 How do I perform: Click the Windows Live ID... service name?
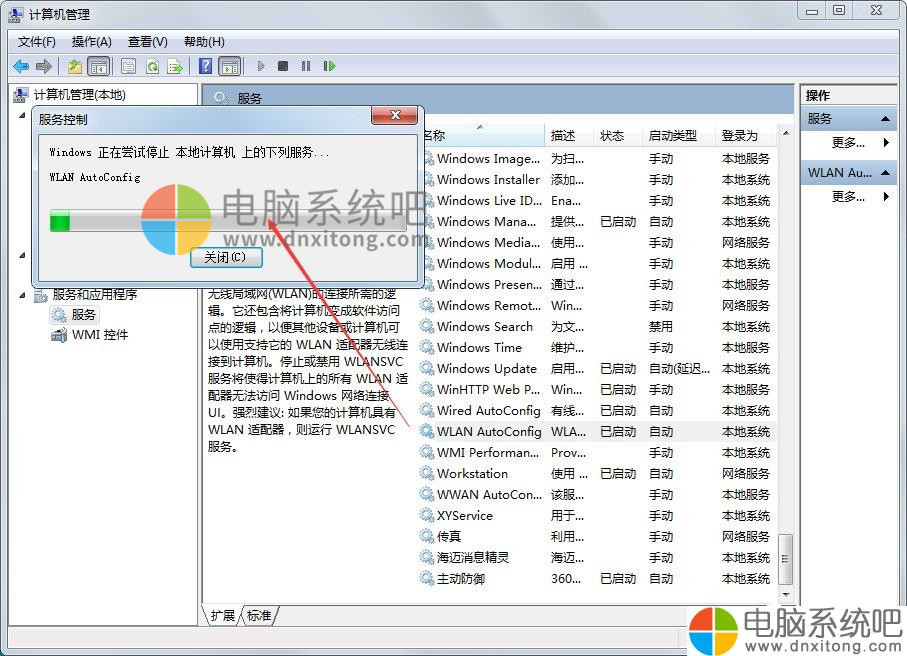click(489, 200)
